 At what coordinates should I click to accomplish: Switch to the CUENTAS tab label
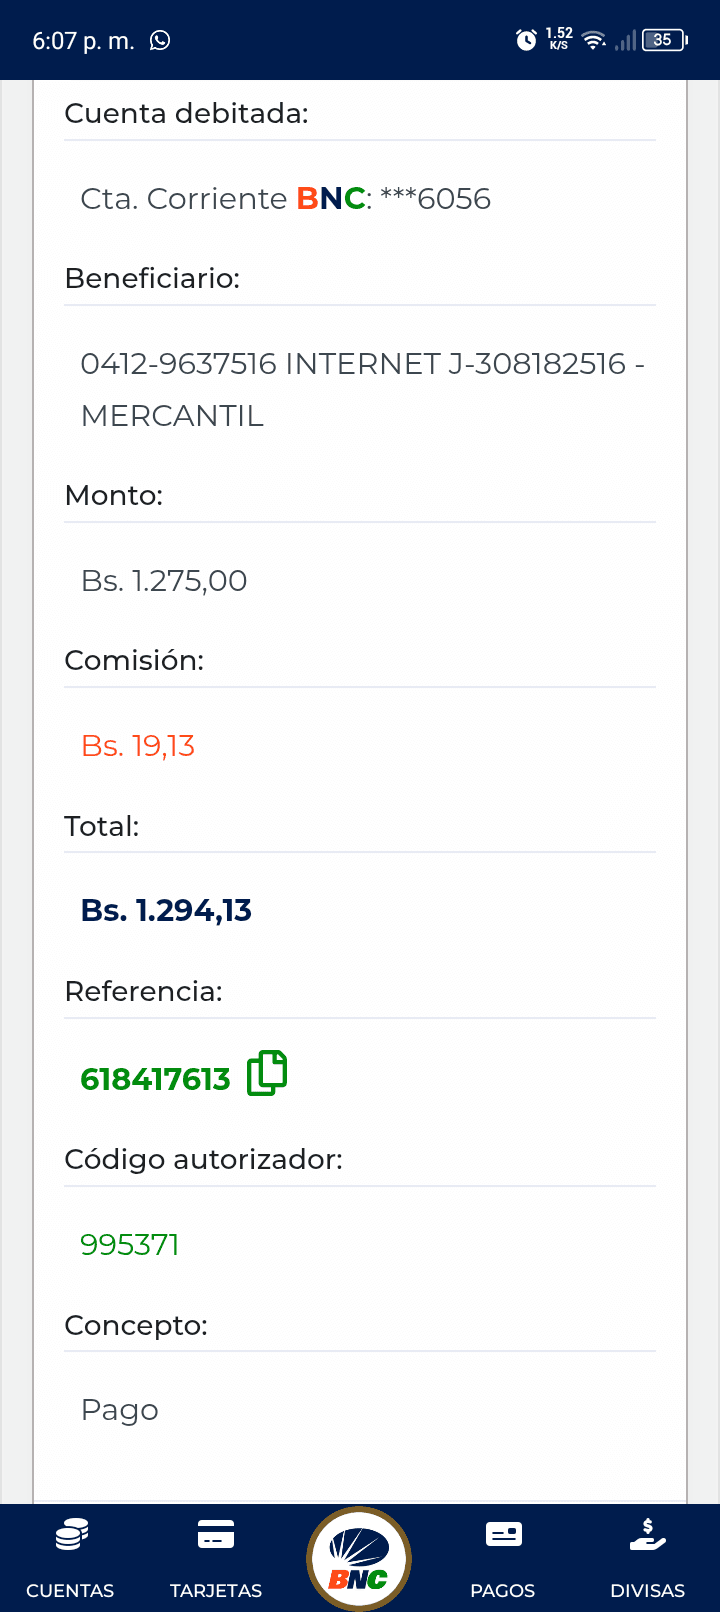(x=70, y=1590)
